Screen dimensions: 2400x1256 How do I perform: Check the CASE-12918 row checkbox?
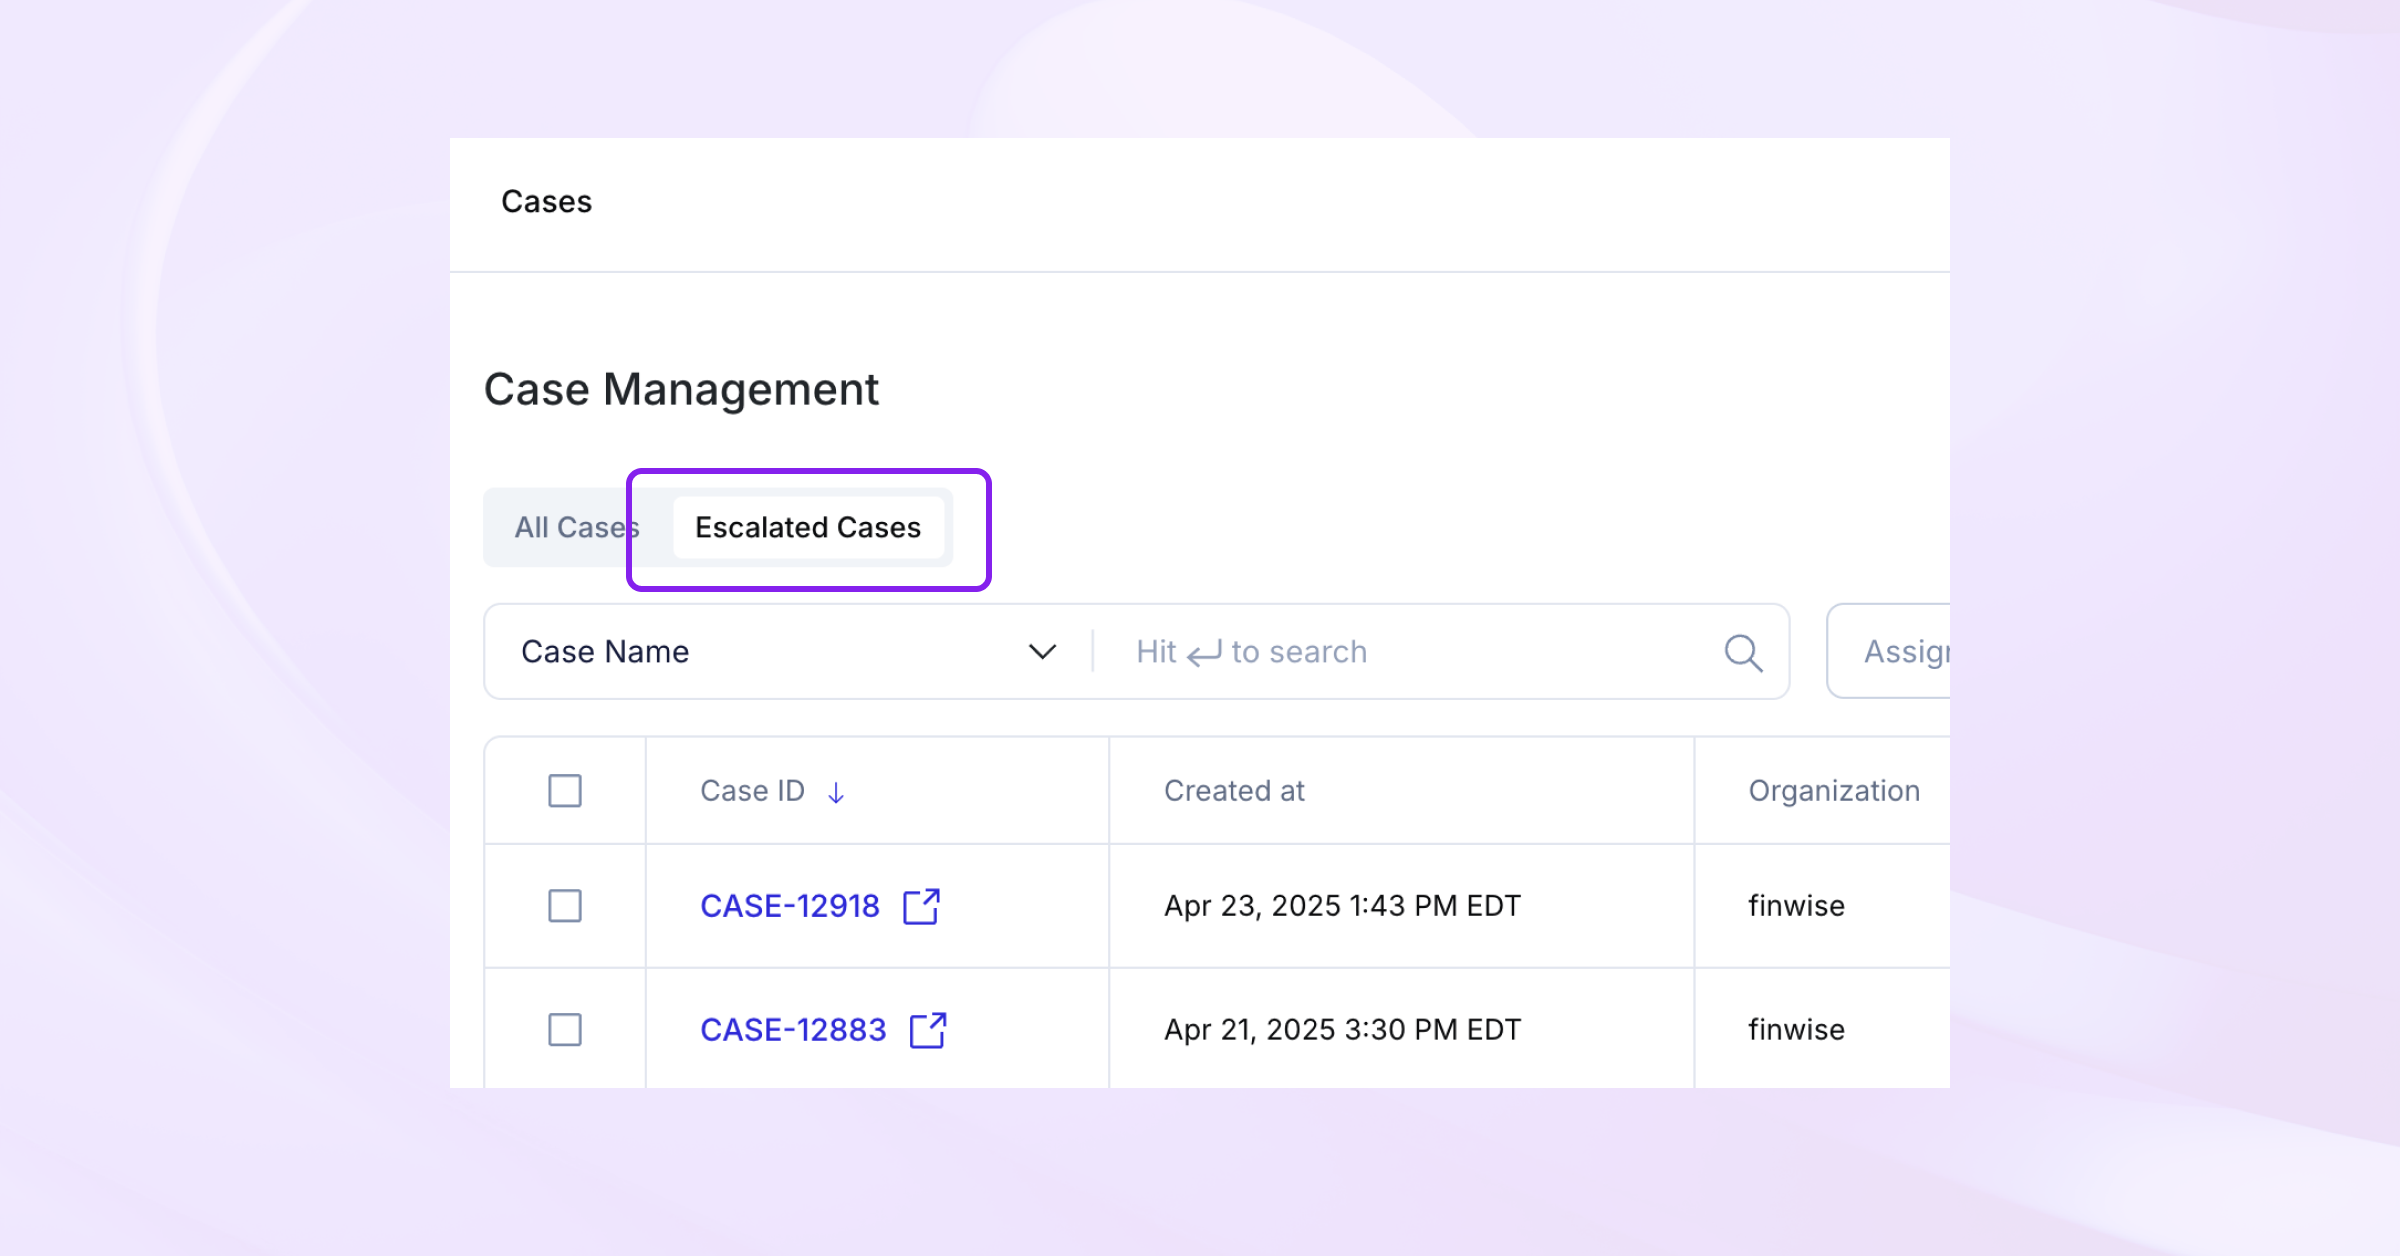click(565, 906)
